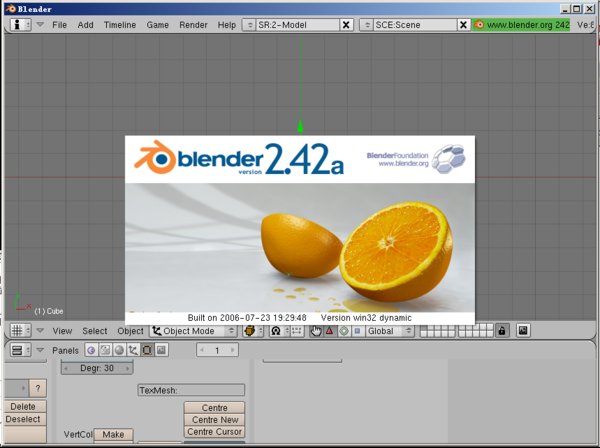Click the Degr: 30 value
The width and height of the screenshot is (600, 448).
(97, 368)
